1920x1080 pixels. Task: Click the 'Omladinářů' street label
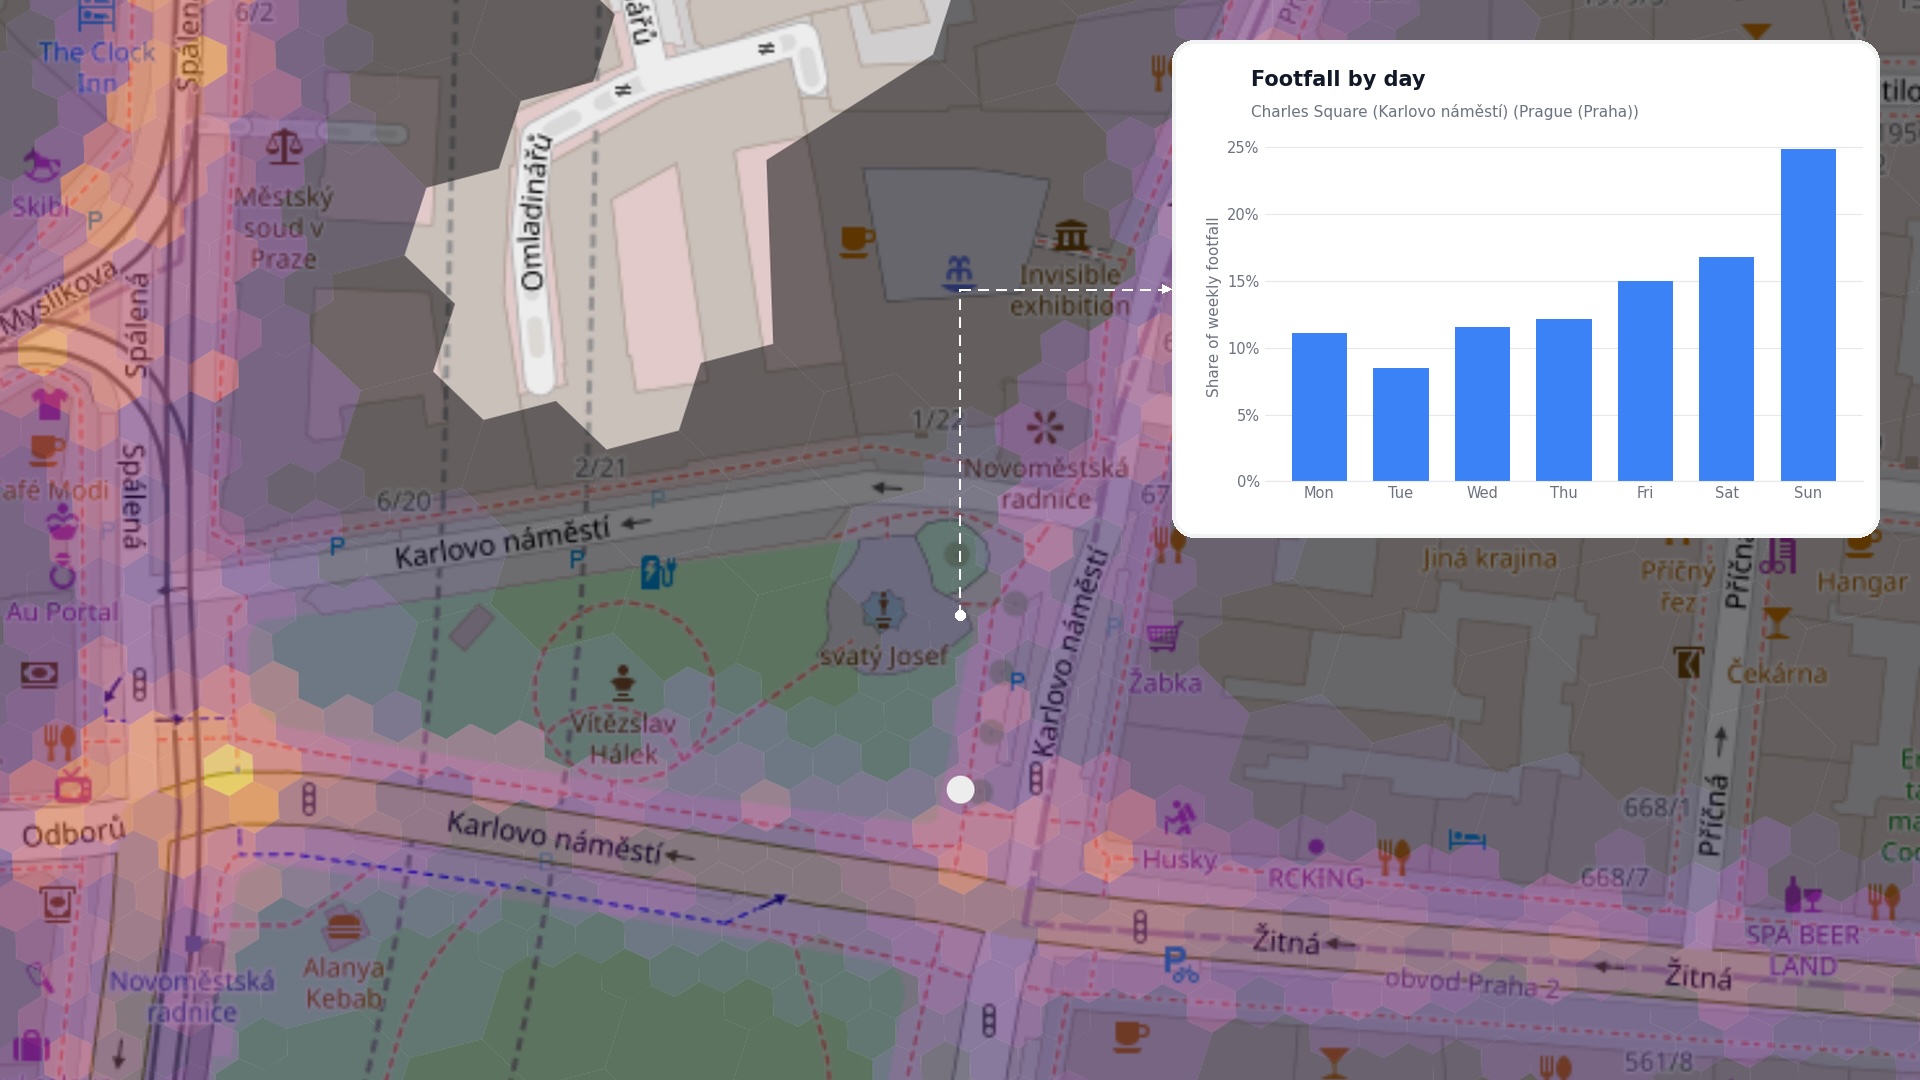coord(534,212)
